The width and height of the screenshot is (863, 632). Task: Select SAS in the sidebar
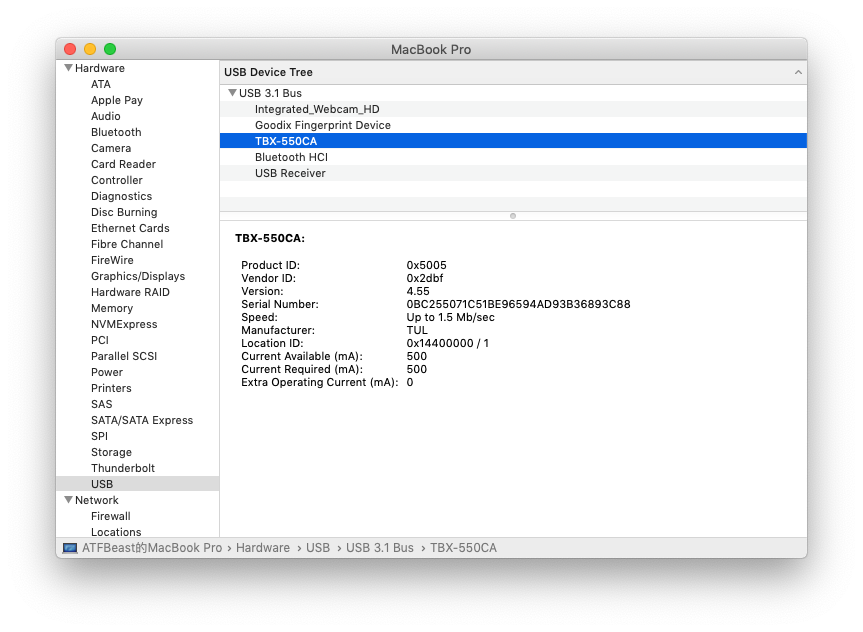click(101, 404)
